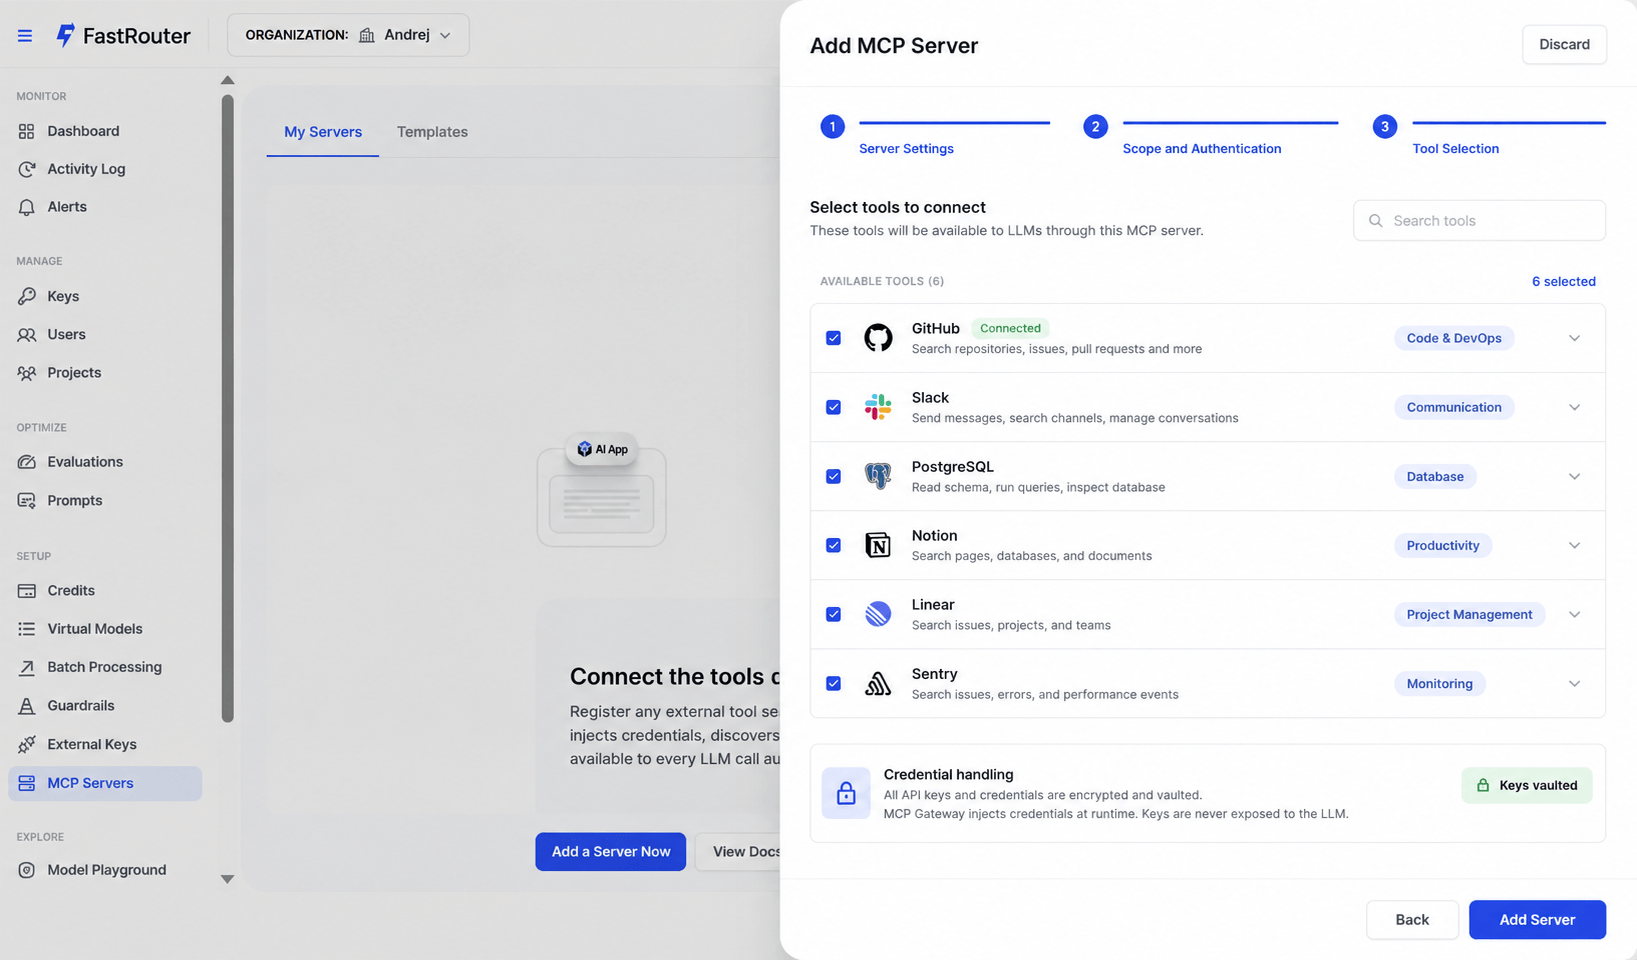The height and width of the screenshot is (960, 1637).
Task: Click the Notion logo icon
Action: coord(878,545)
